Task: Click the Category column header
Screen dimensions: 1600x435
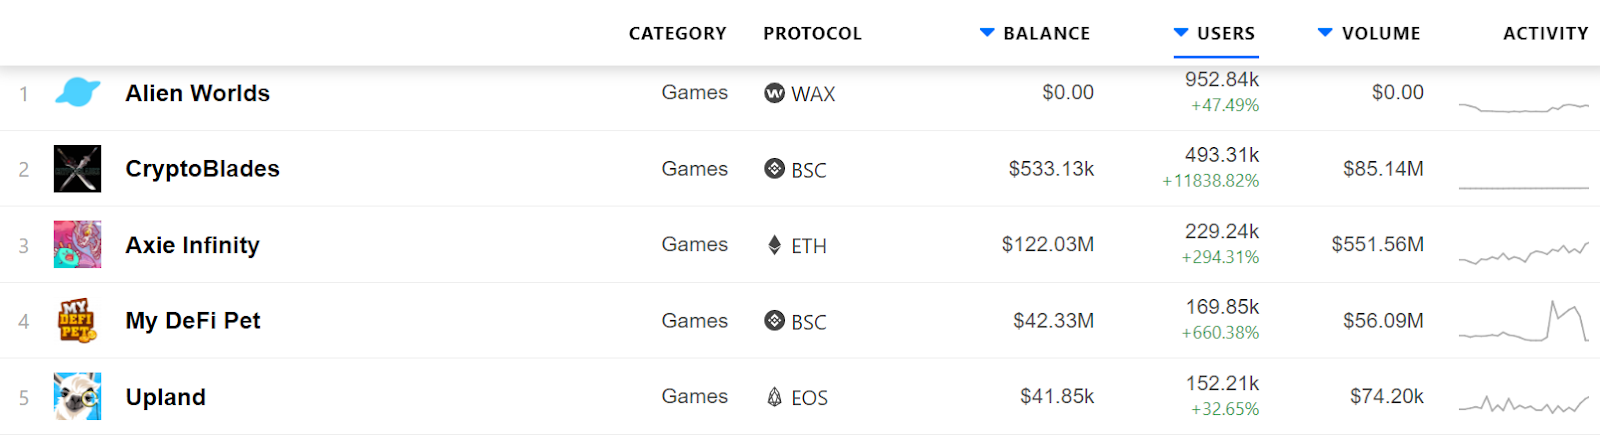Action: (677, 33)
